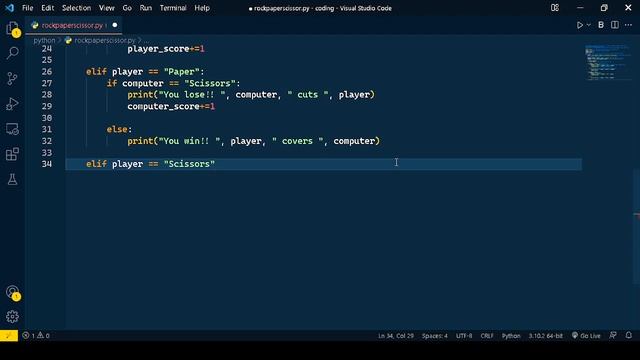Select the rockpaperscissor.py editor tab

(72, 25)
